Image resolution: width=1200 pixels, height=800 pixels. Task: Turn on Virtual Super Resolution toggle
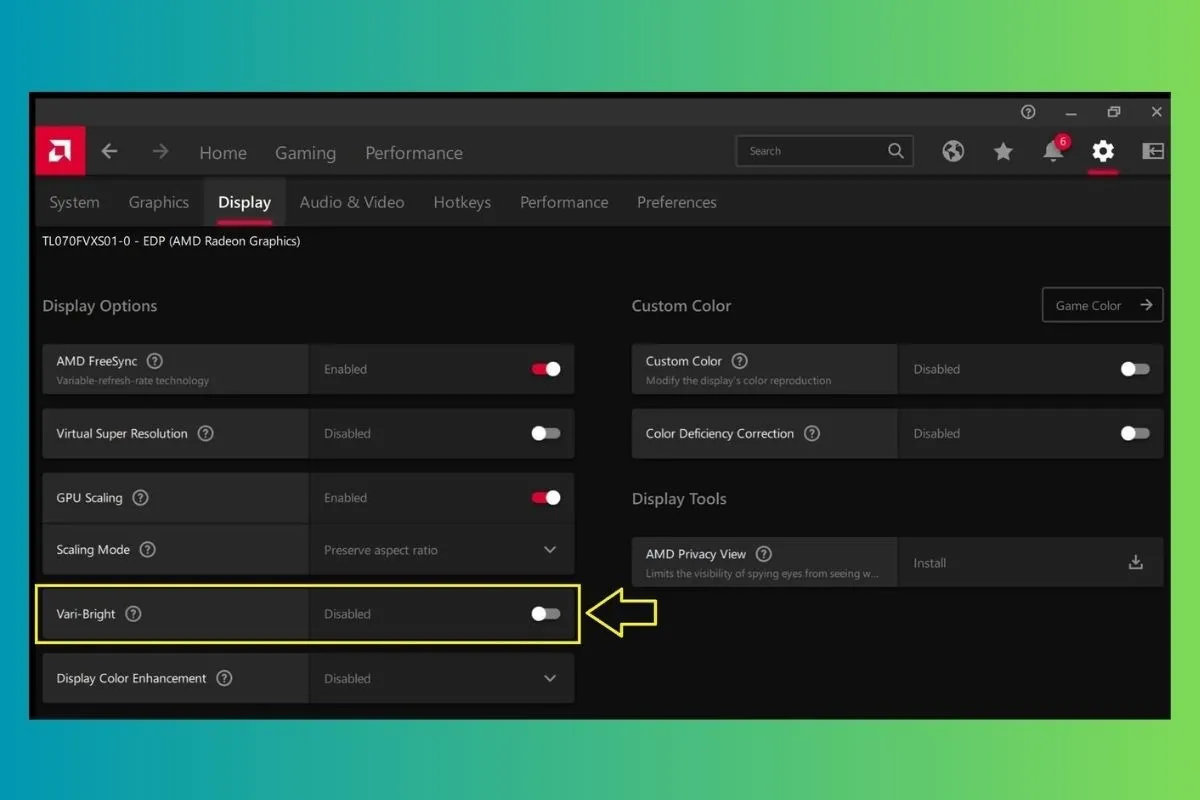pyautogui.click(x=546, y=433)
